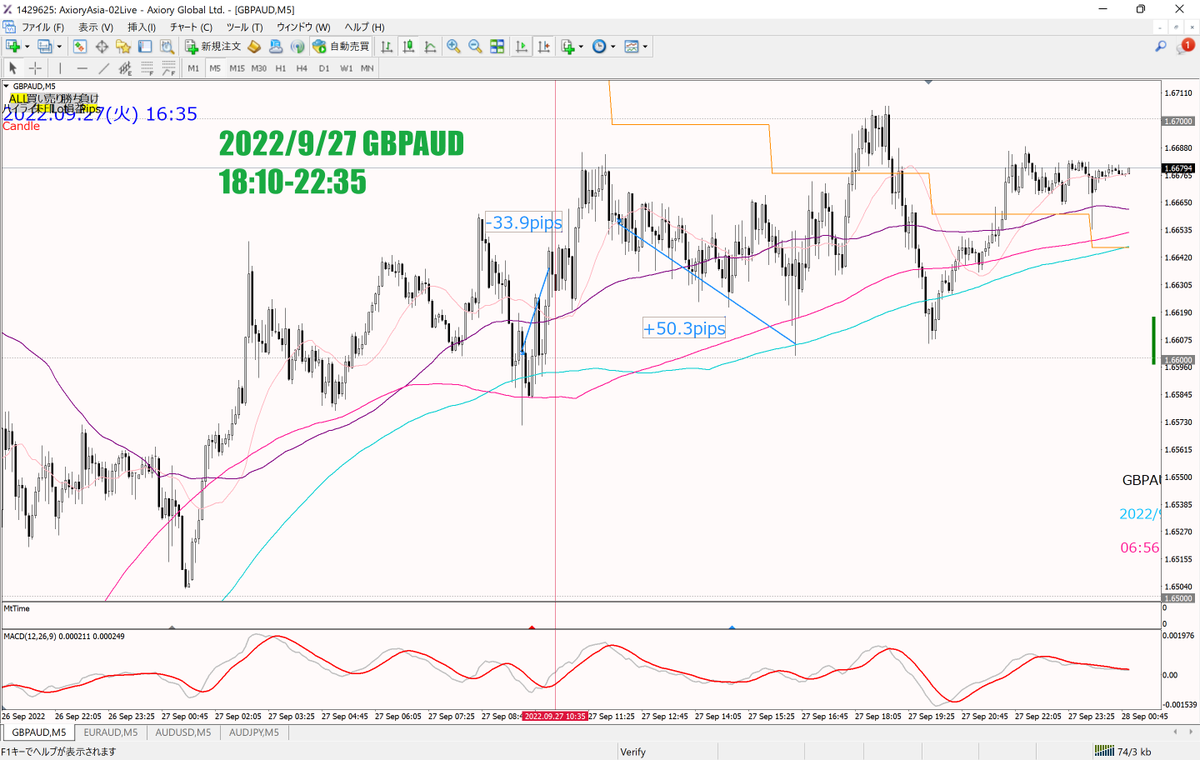
Task: Launch MetaEditor via yellow book icon
Action: click(x=254, y=46)
